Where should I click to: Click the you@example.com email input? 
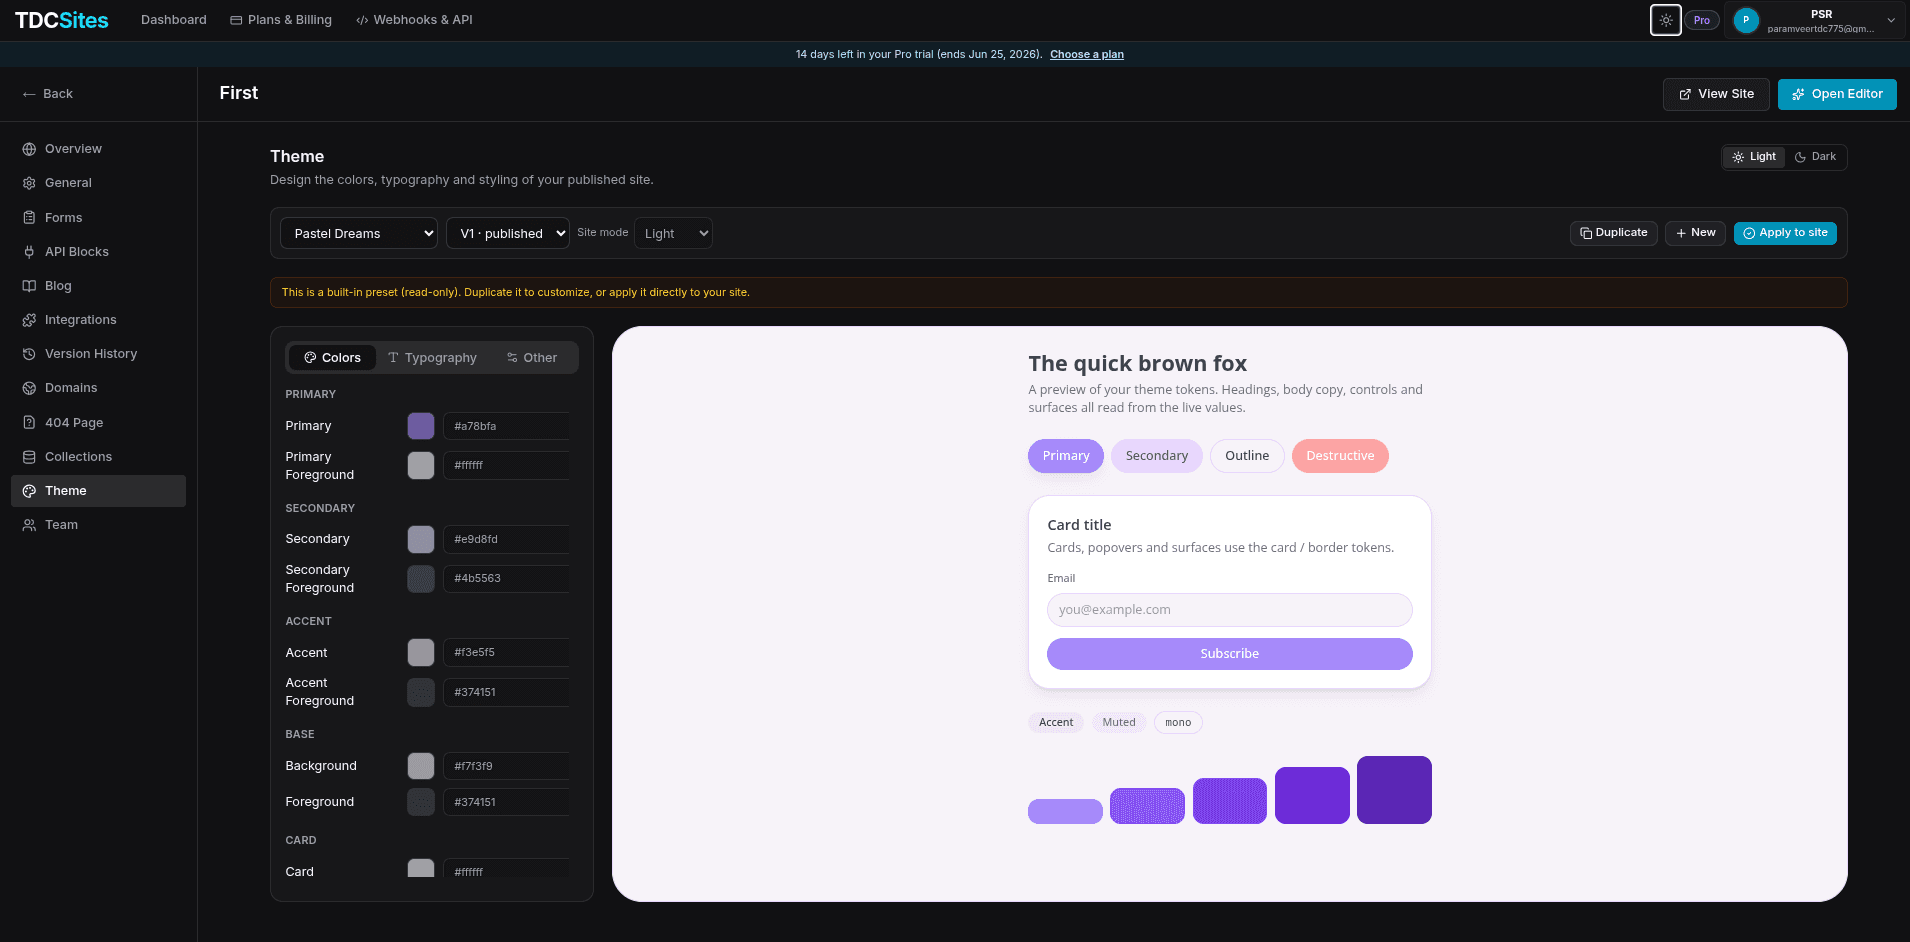(1230, 610)
